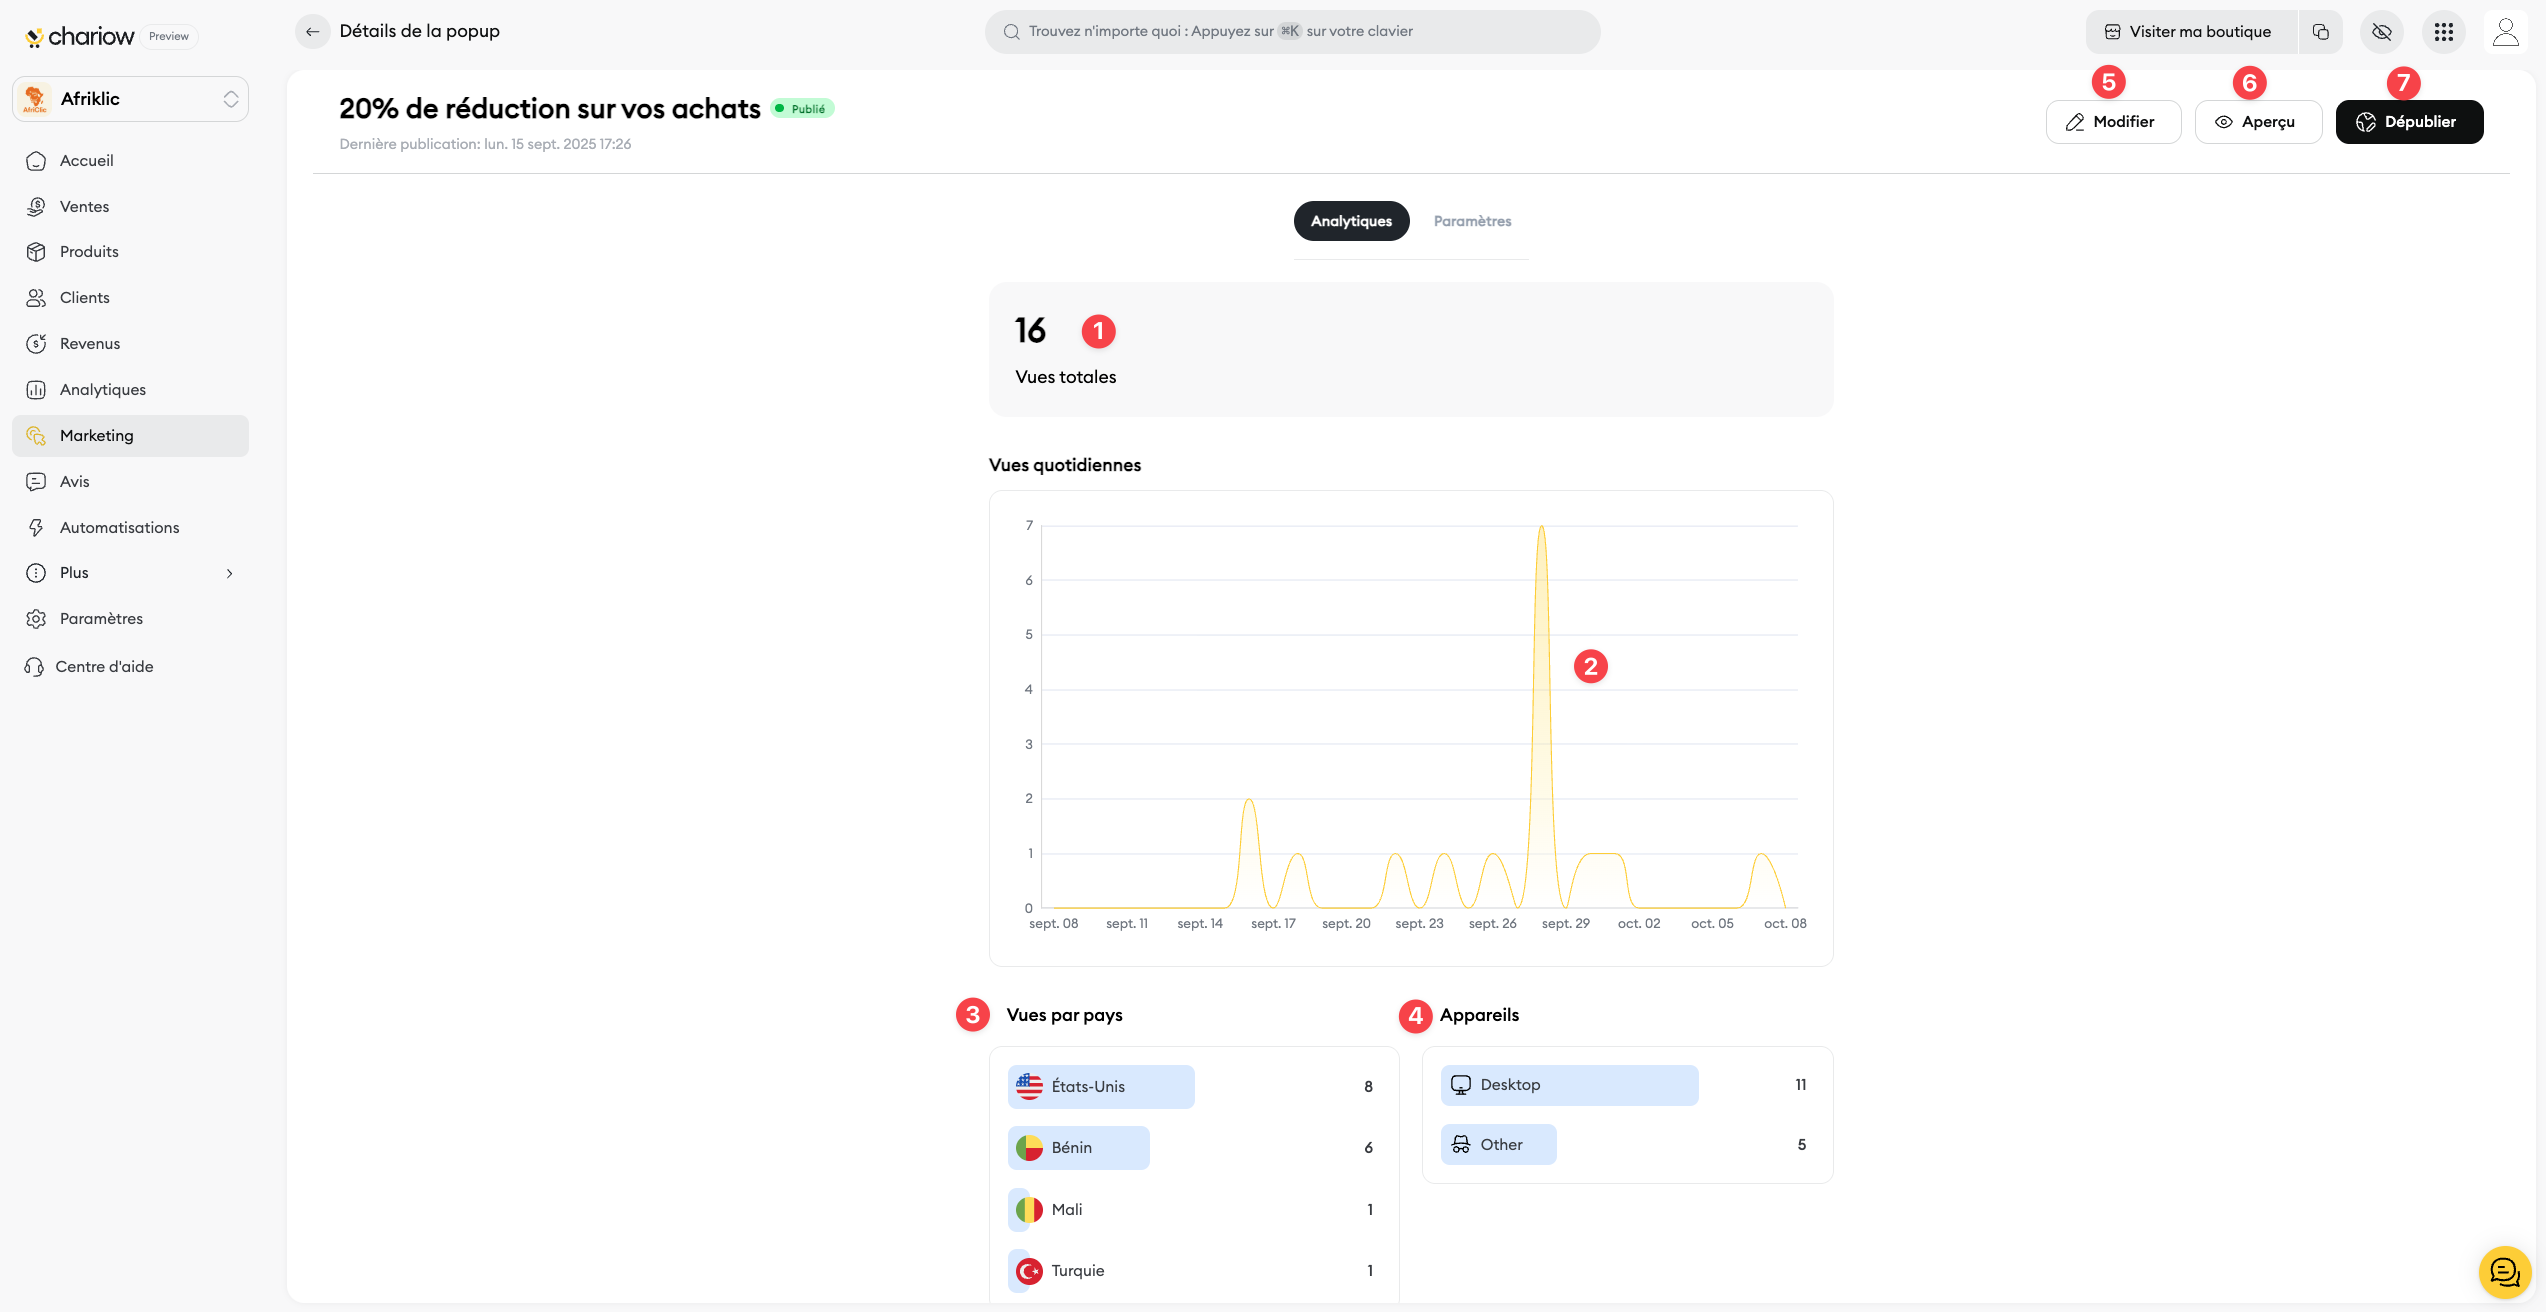2546x1312 pixels.
Task: Click the États-Unis country bar
Action: pyautogui.click(x=1100, y=1087)
